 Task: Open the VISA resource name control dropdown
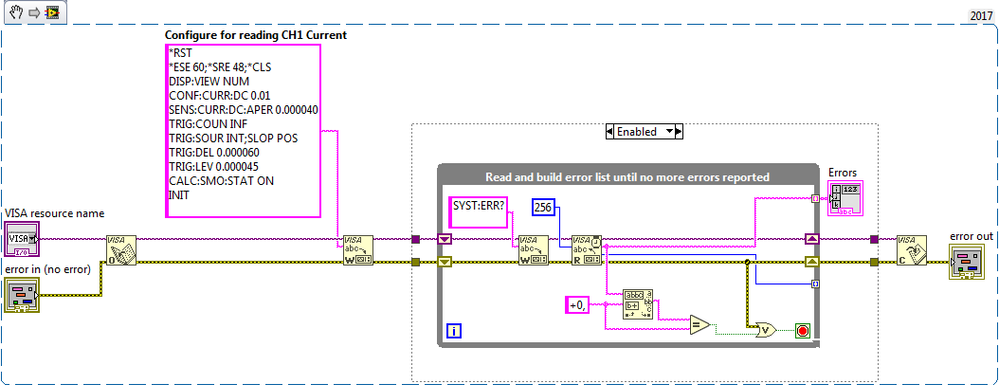(32, 239)
